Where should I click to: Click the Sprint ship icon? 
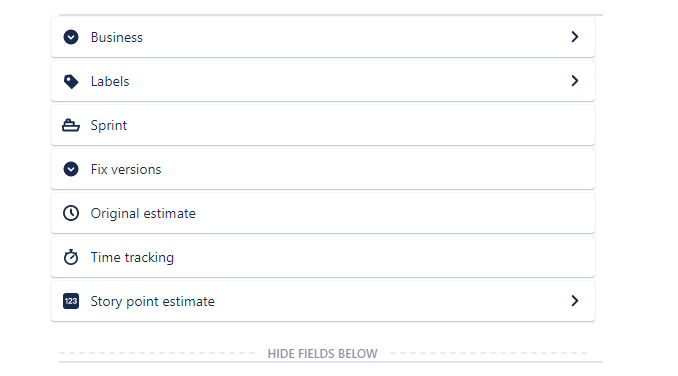[71, 125]
